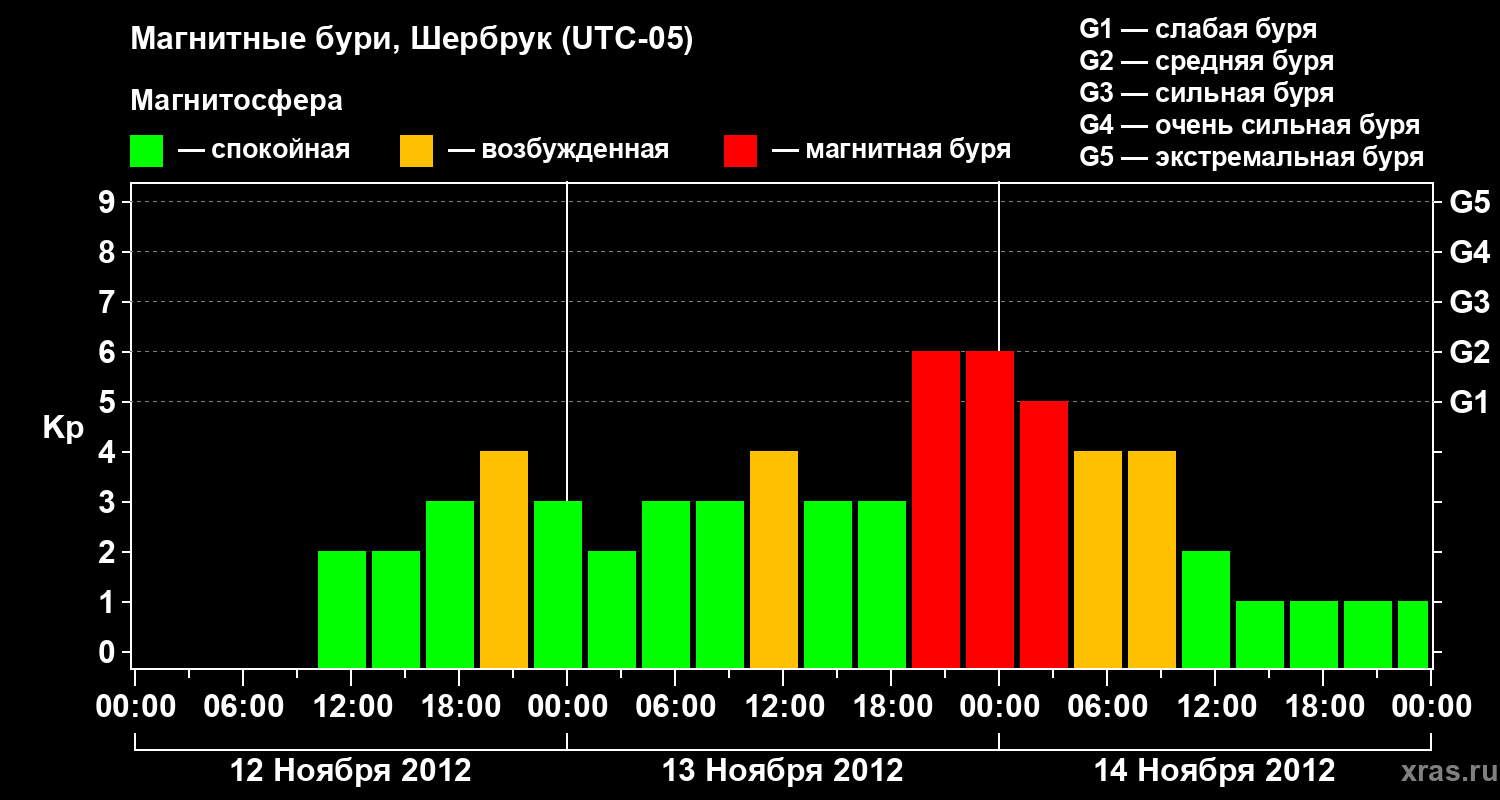1500x800 pixels.
Task: Click the 00:00 label between 12 and 13 Ноября
Action: (567, 707)
